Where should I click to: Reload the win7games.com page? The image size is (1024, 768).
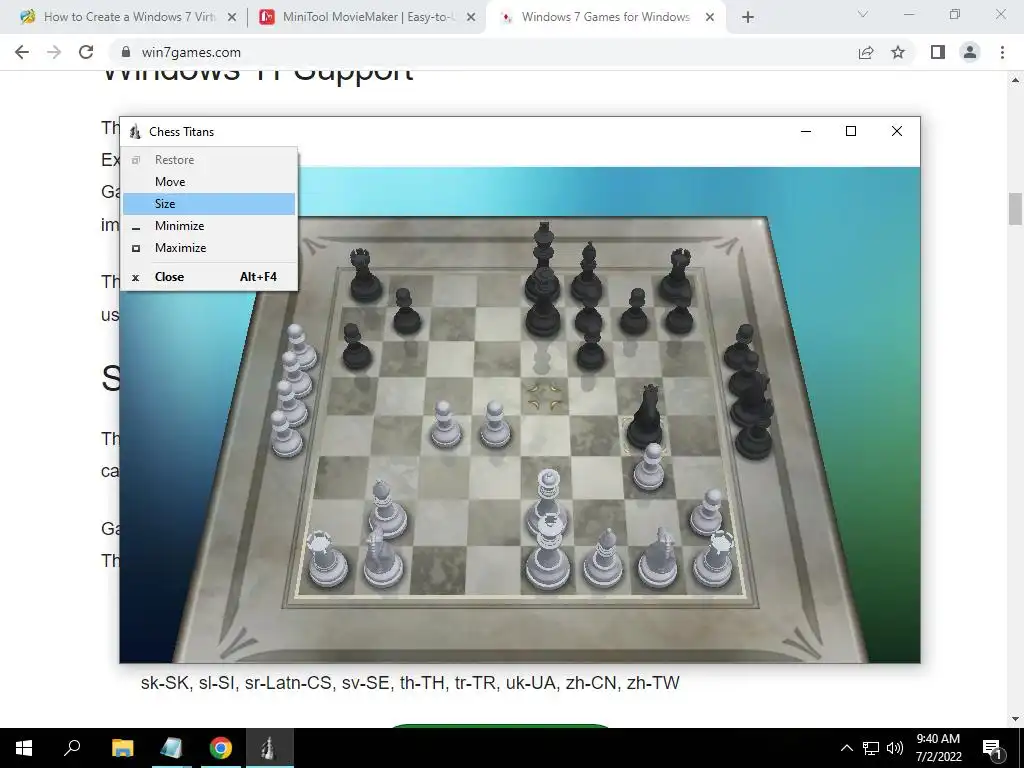click(x=86, y=52)
